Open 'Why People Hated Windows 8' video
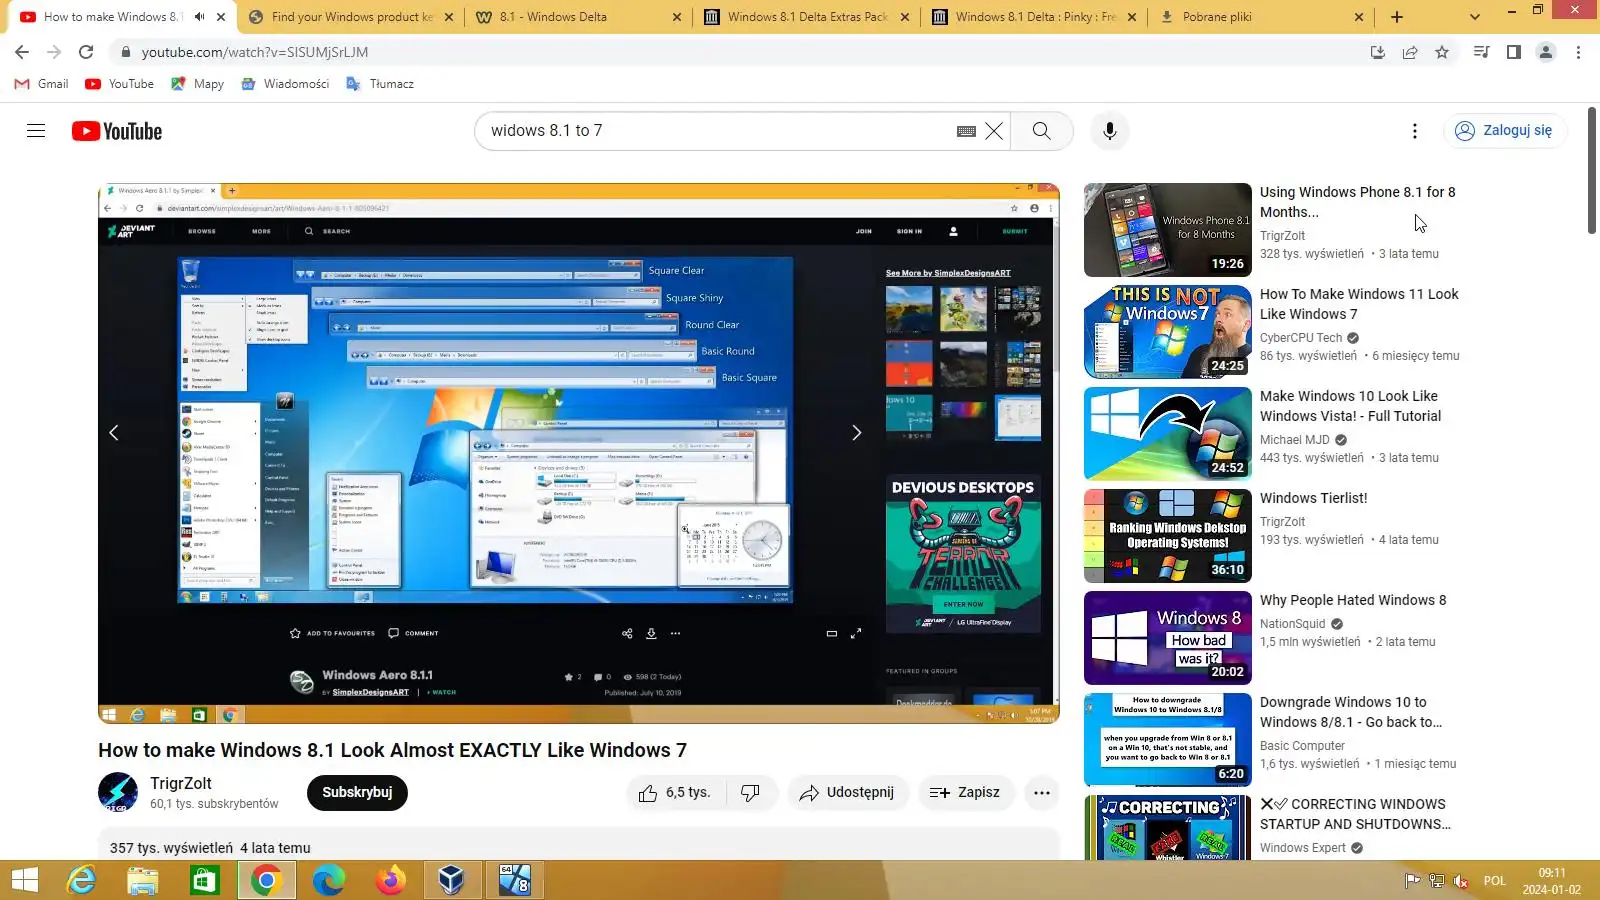This screenshot has height=900, width=1600. 1353,600
